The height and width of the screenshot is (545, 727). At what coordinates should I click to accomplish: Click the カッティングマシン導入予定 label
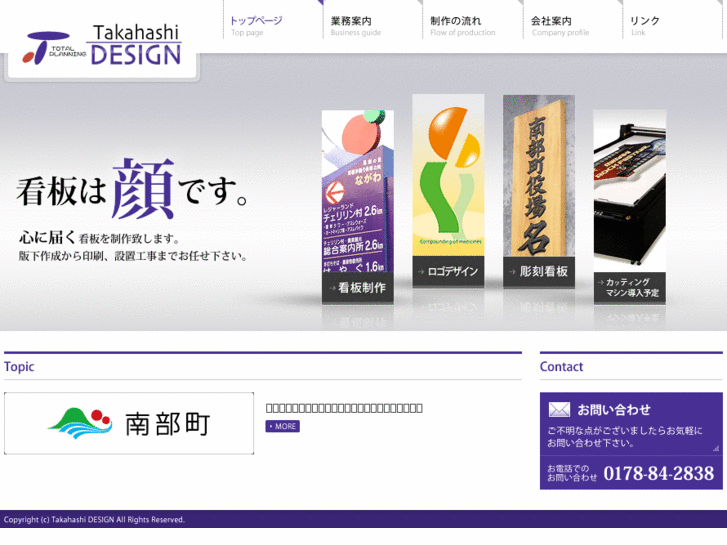click(x=630, y=288)
